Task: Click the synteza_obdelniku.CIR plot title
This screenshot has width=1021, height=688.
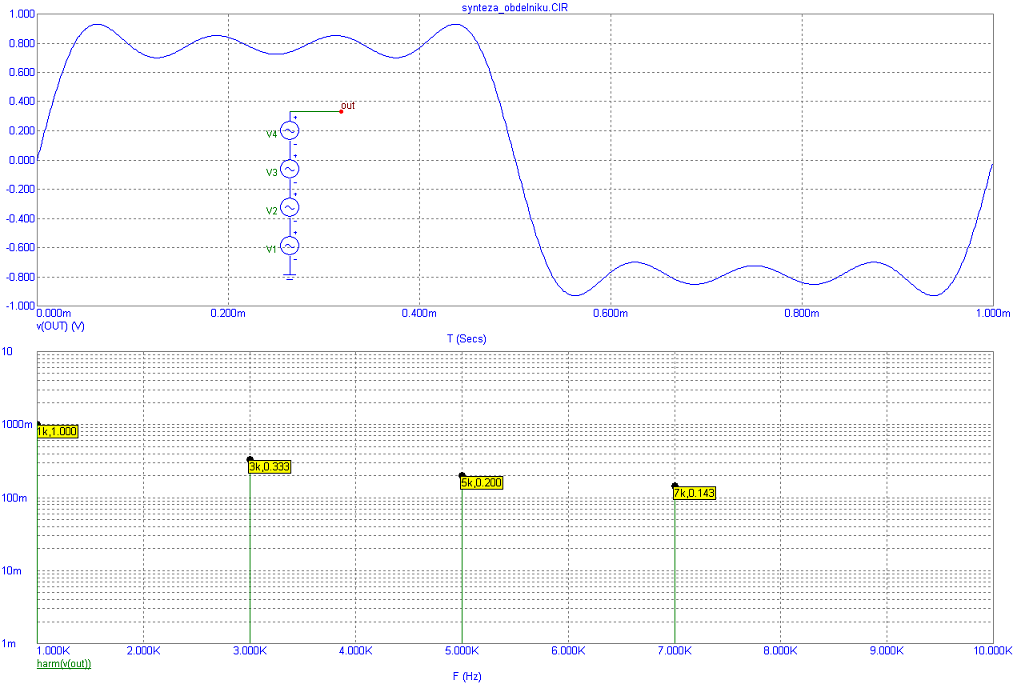Action: click(514, 8)
